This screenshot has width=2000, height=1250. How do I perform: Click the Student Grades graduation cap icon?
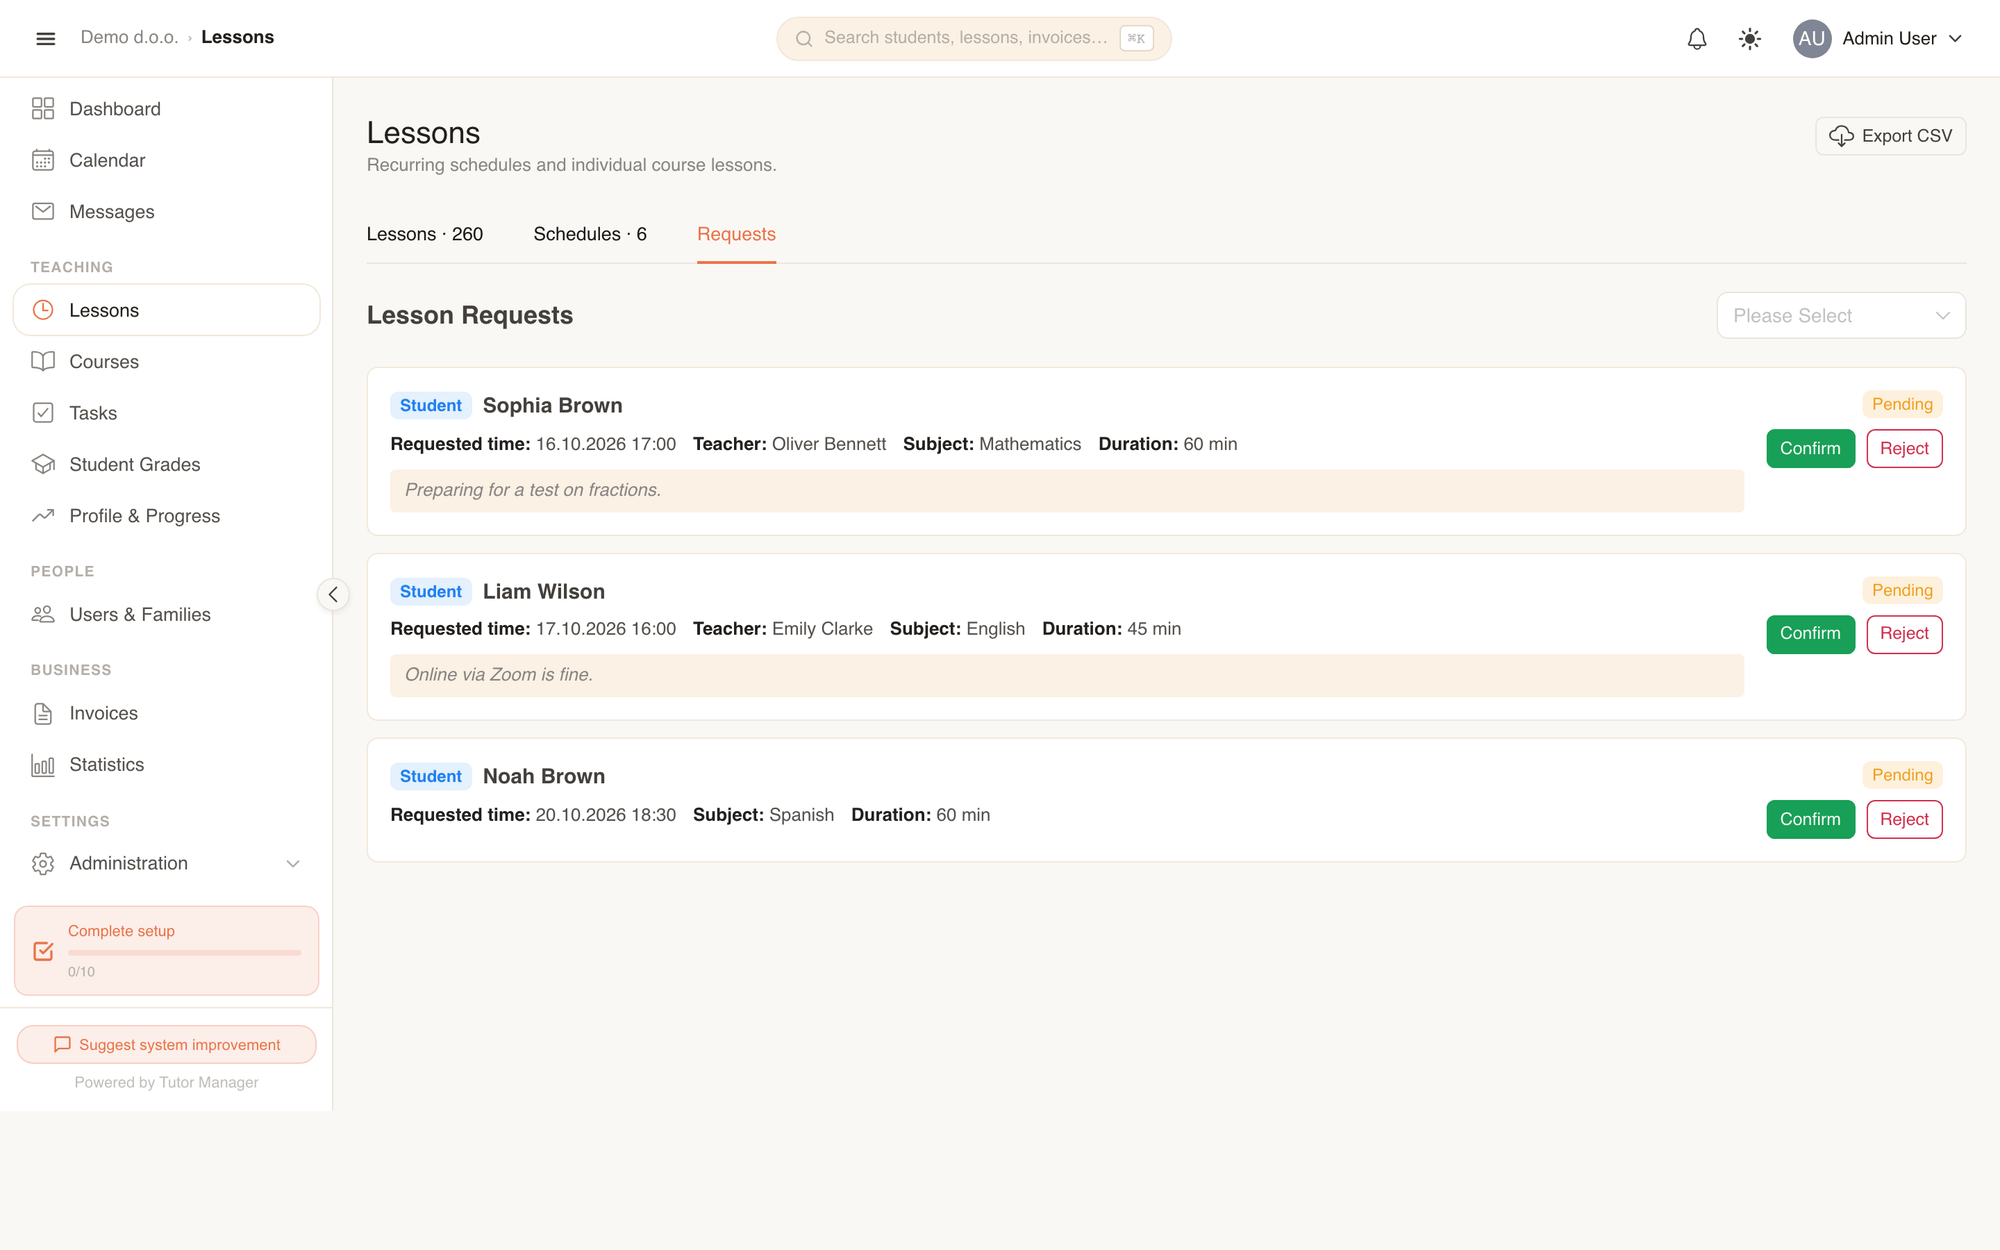[x=43, y=464]
